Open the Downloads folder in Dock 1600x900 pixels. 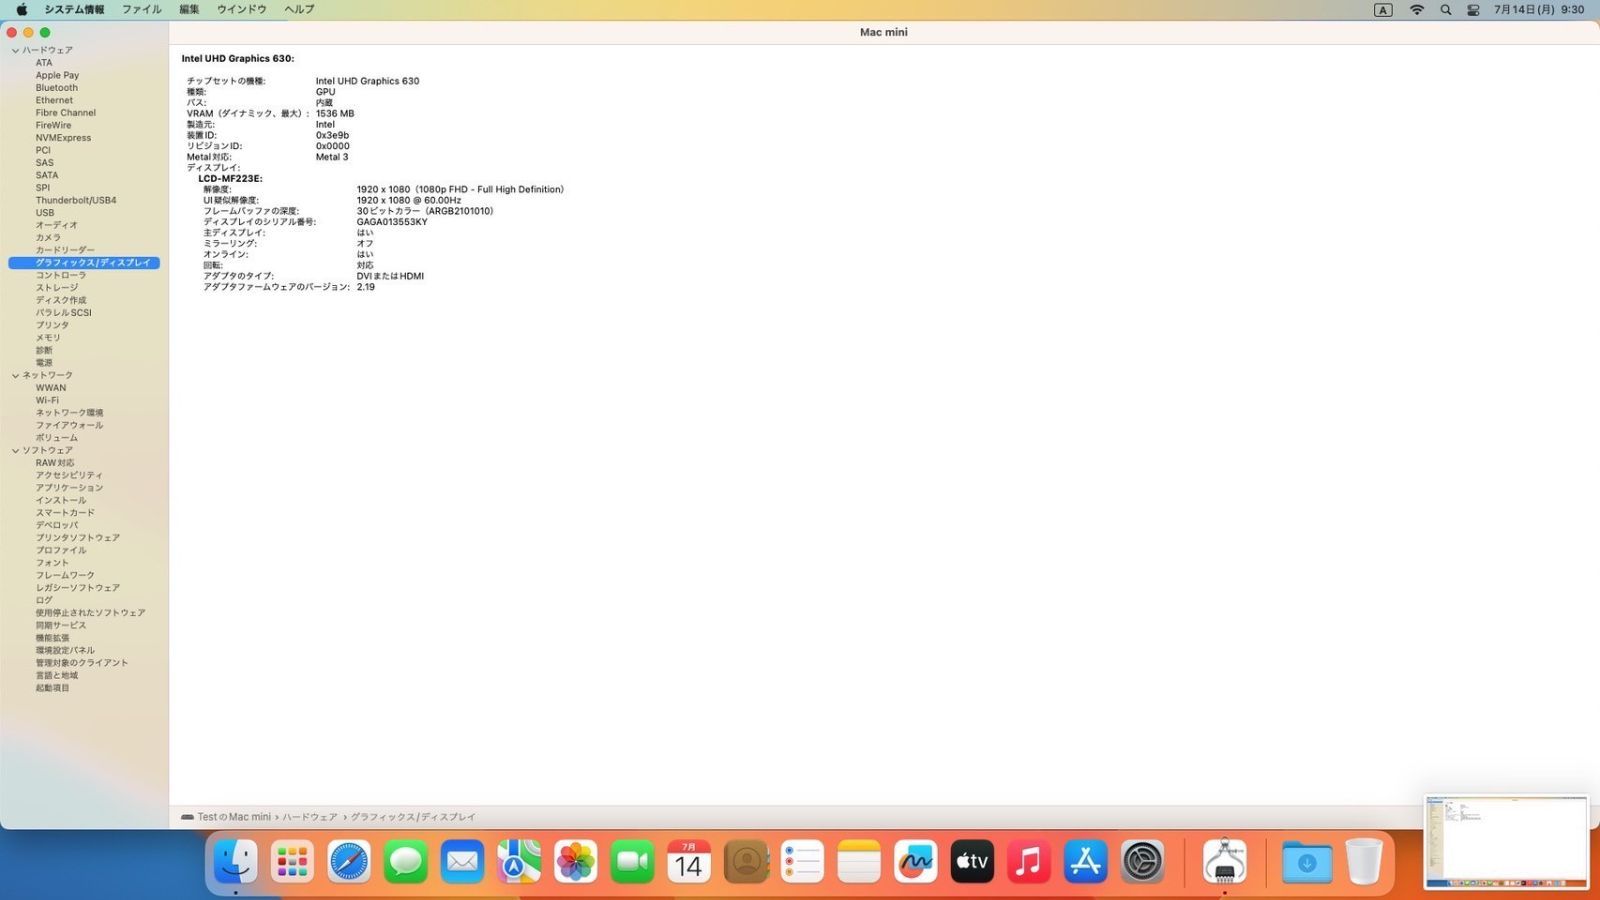(x=1307, y=861)
